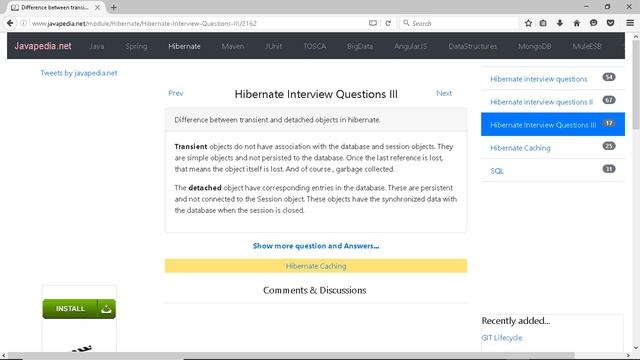Image resolution: width=640 pixels, height=360 pixels.
Task: Open the Javapedia.net home logo
Action: point(43,46)
